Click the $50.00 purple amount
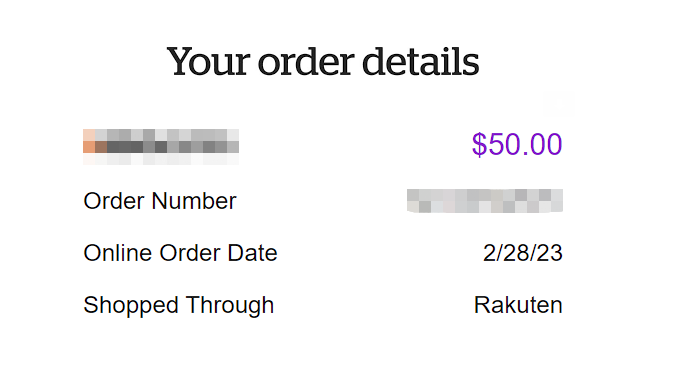Viewport: 693px width, 375px height. point(517,144)
